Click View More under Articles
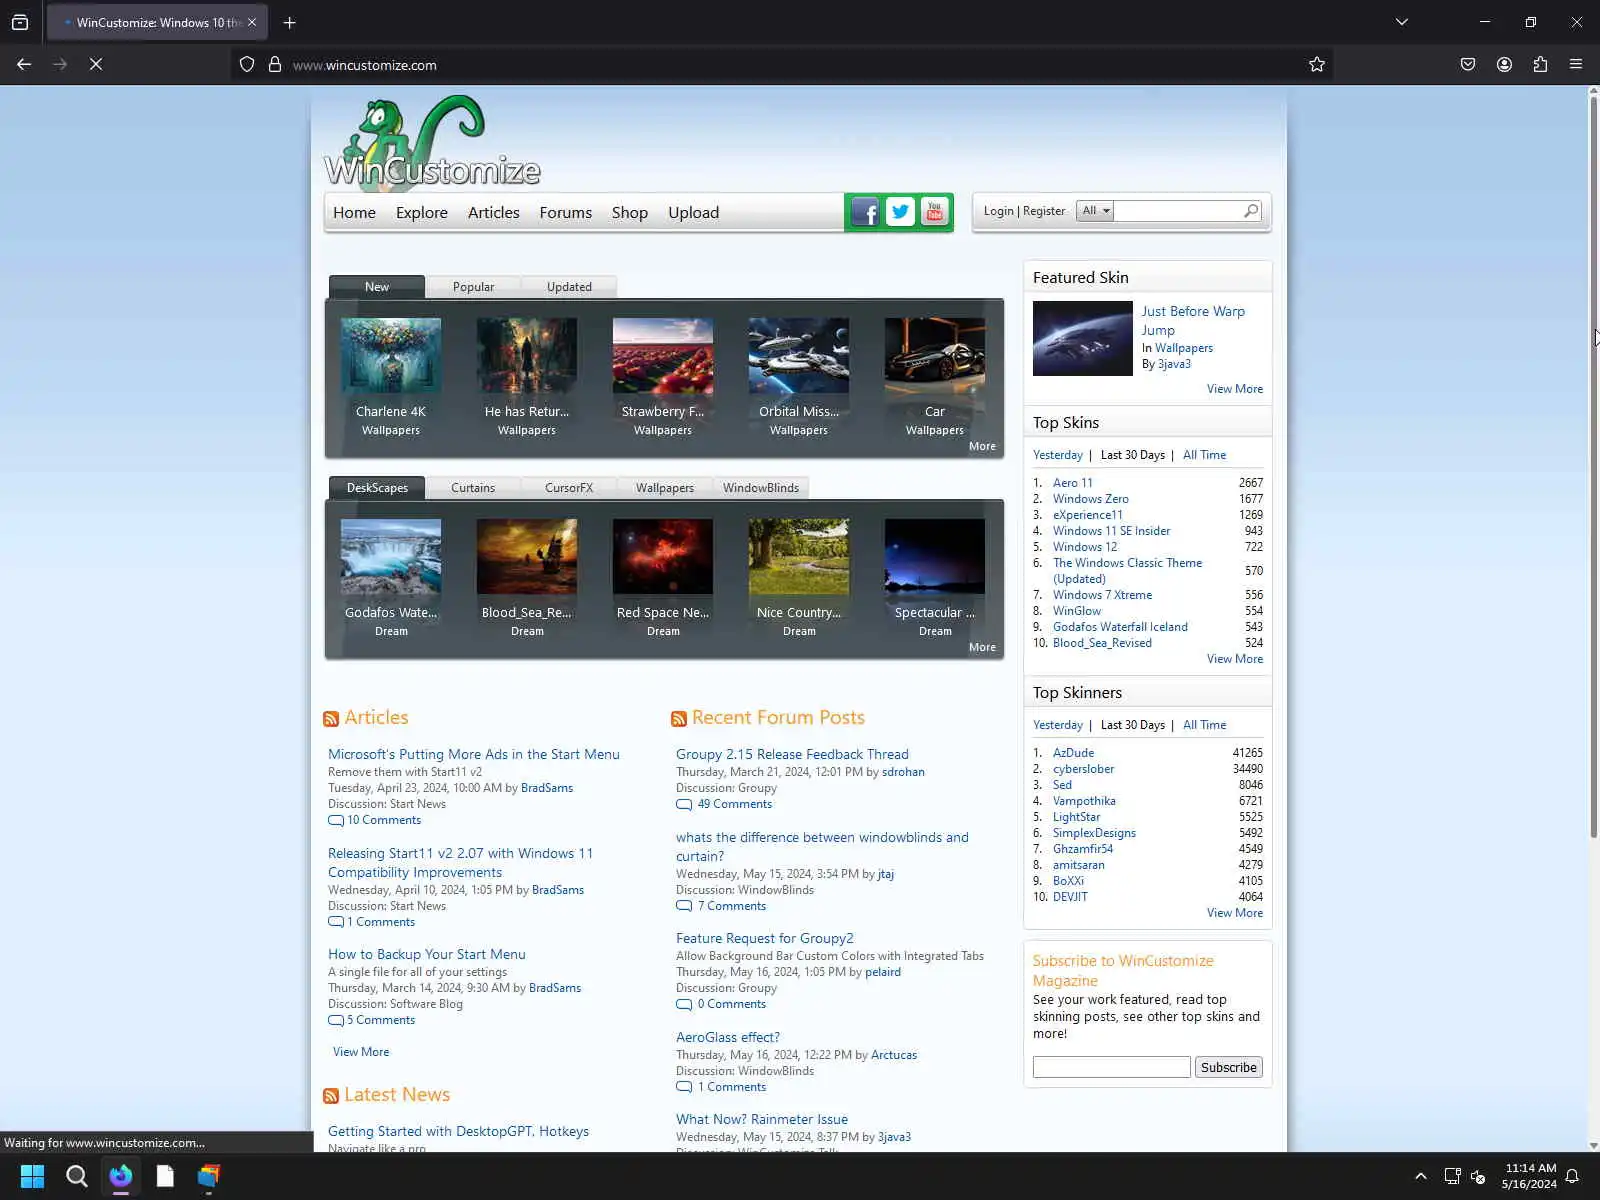This screenshot has width=1600, height=1200. pos(361,1052)
